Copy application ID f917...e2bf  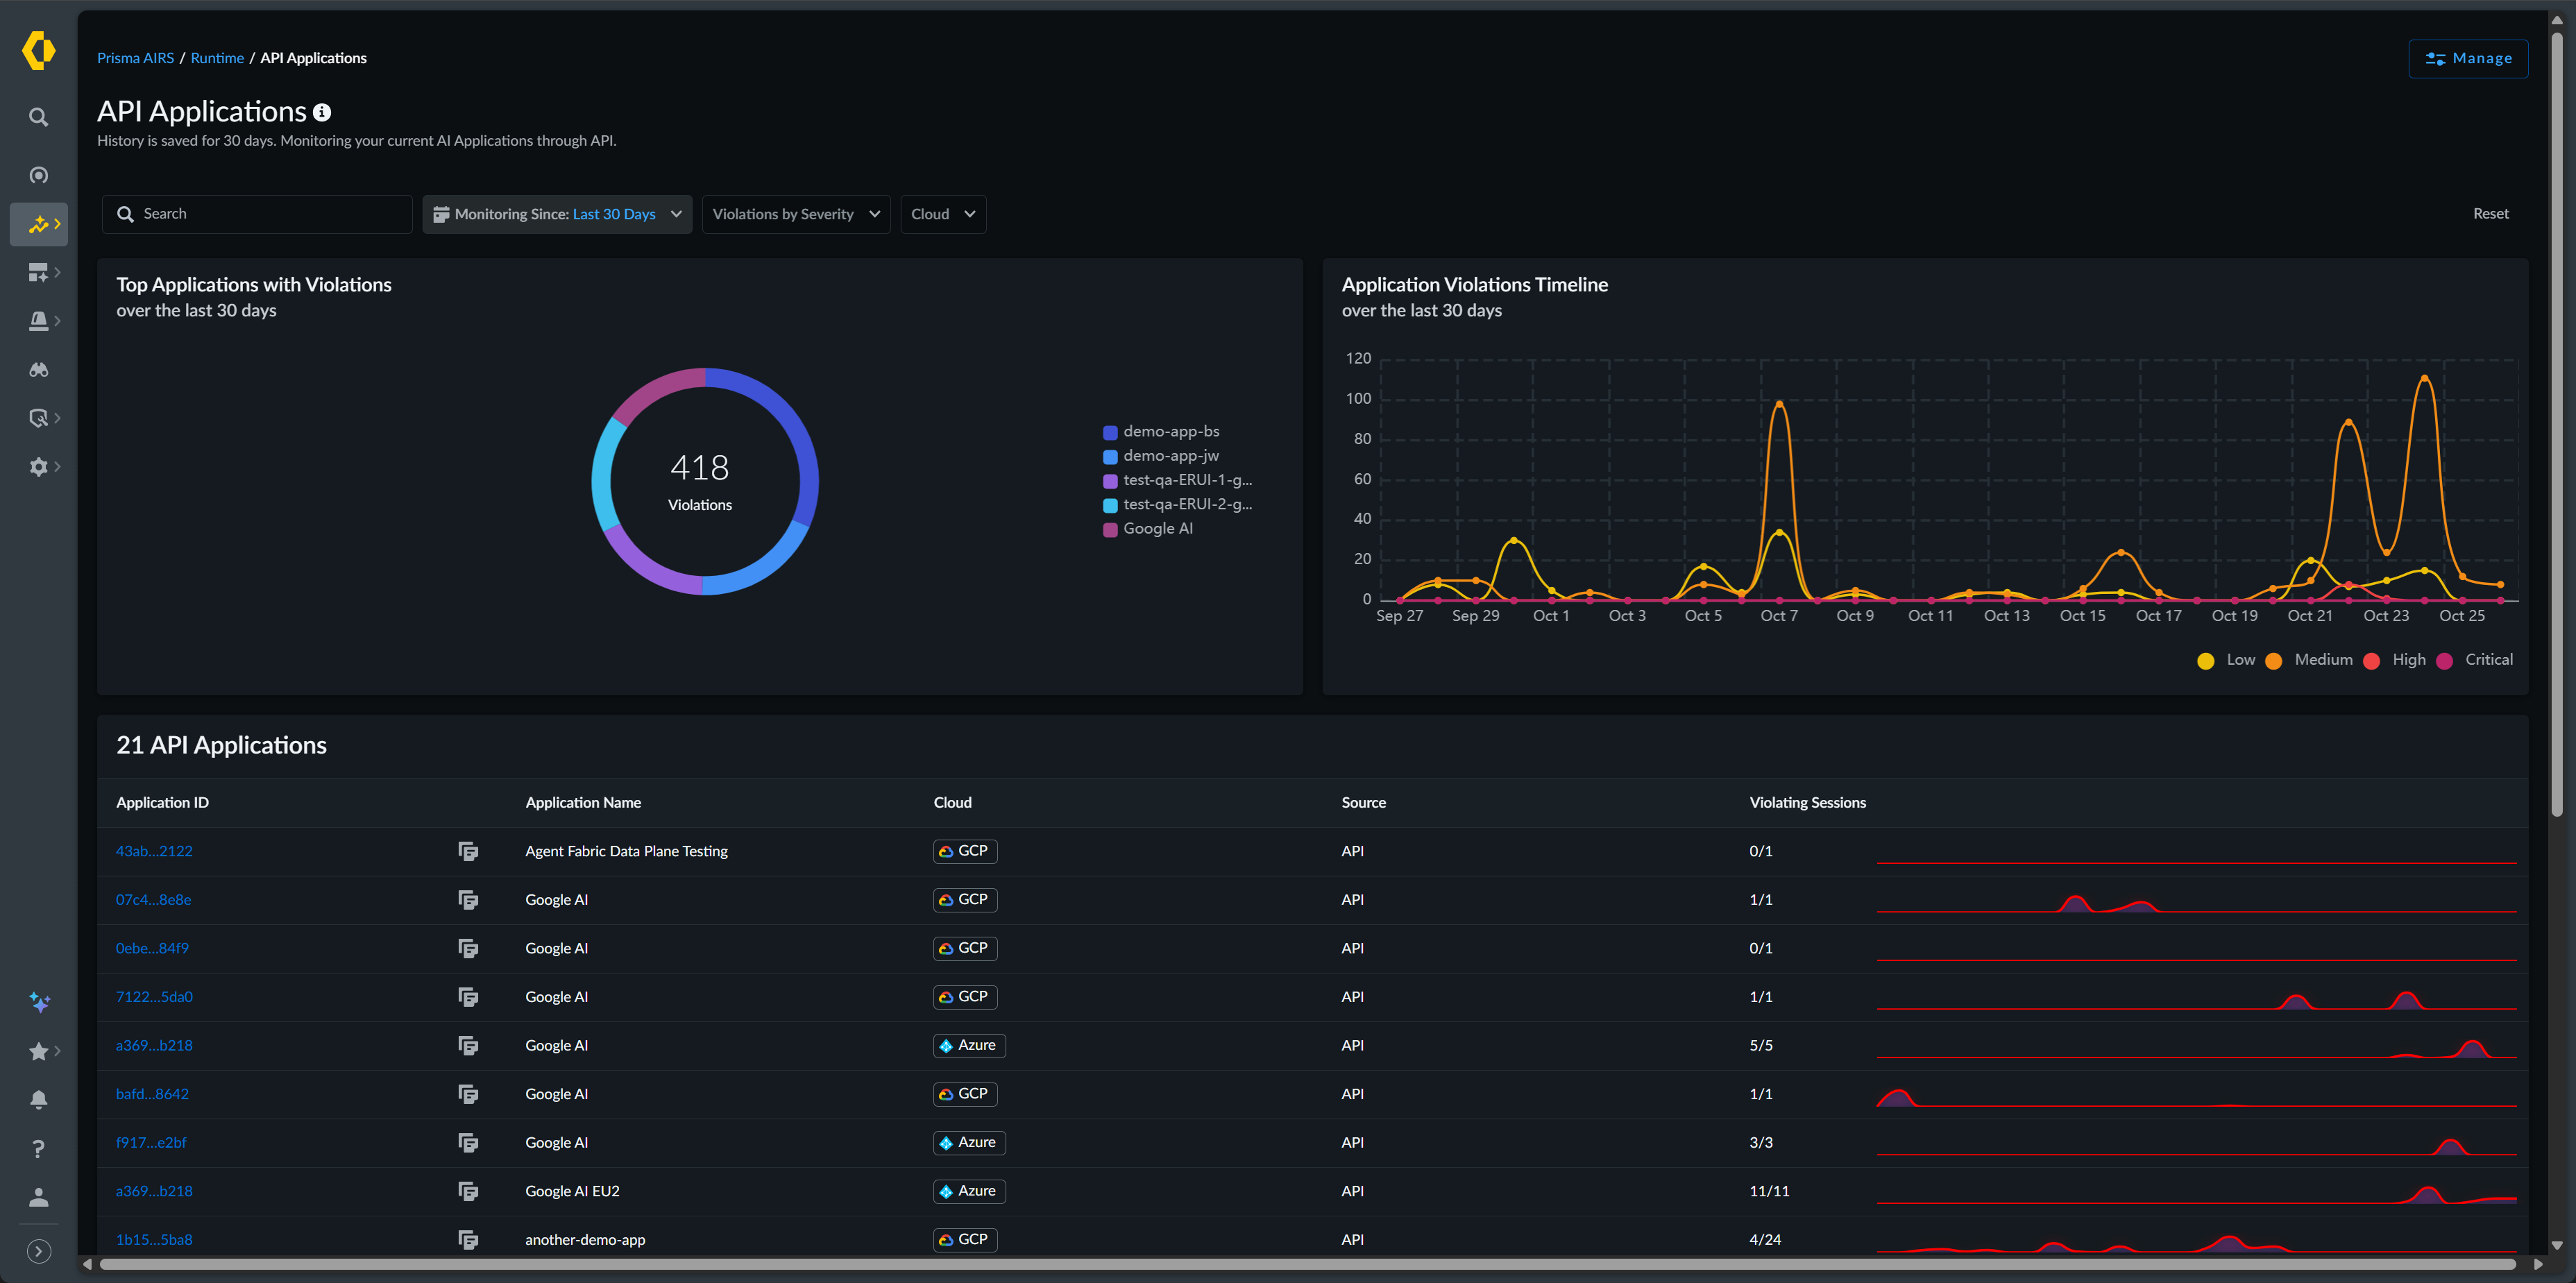pos(467,1142)
